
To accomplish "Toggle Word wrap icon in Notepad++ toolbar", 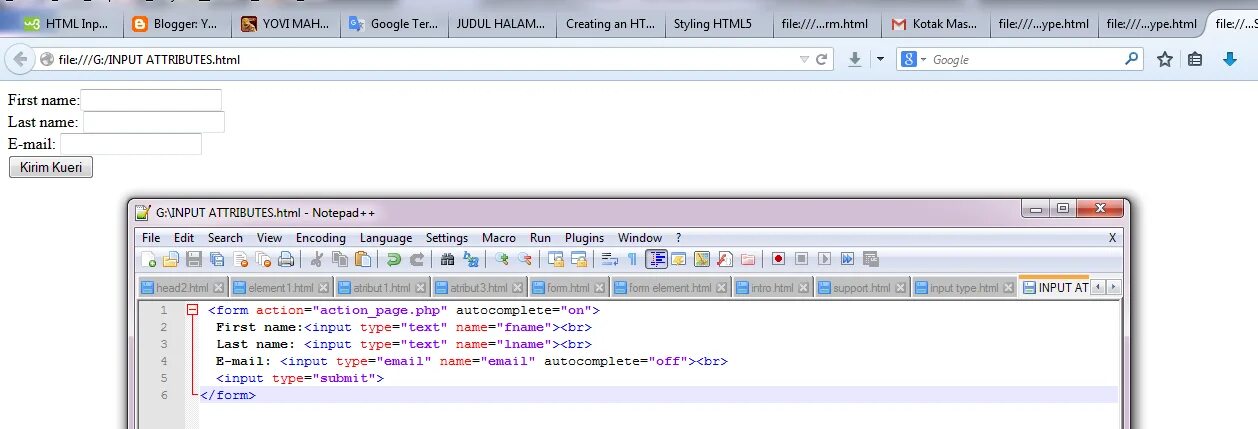I will tap(609, 260).
